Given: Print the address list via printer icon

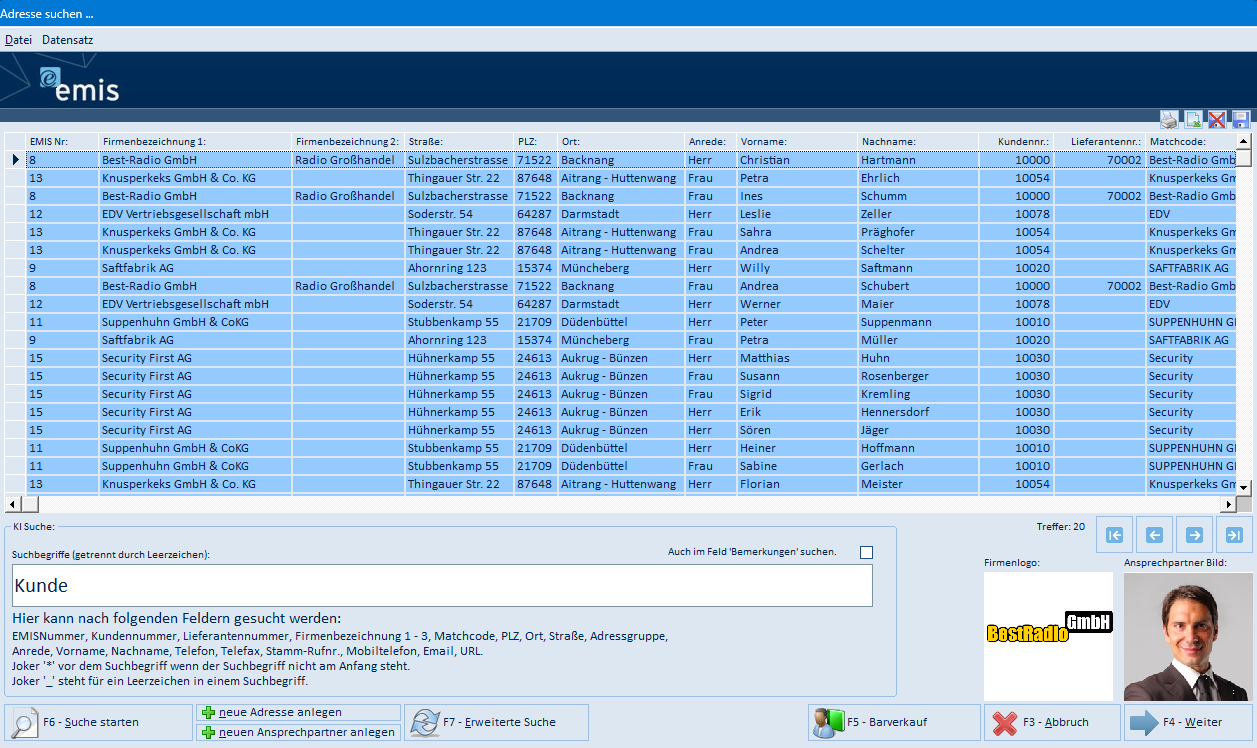Looking at the screenshot, I should 1169,120.
